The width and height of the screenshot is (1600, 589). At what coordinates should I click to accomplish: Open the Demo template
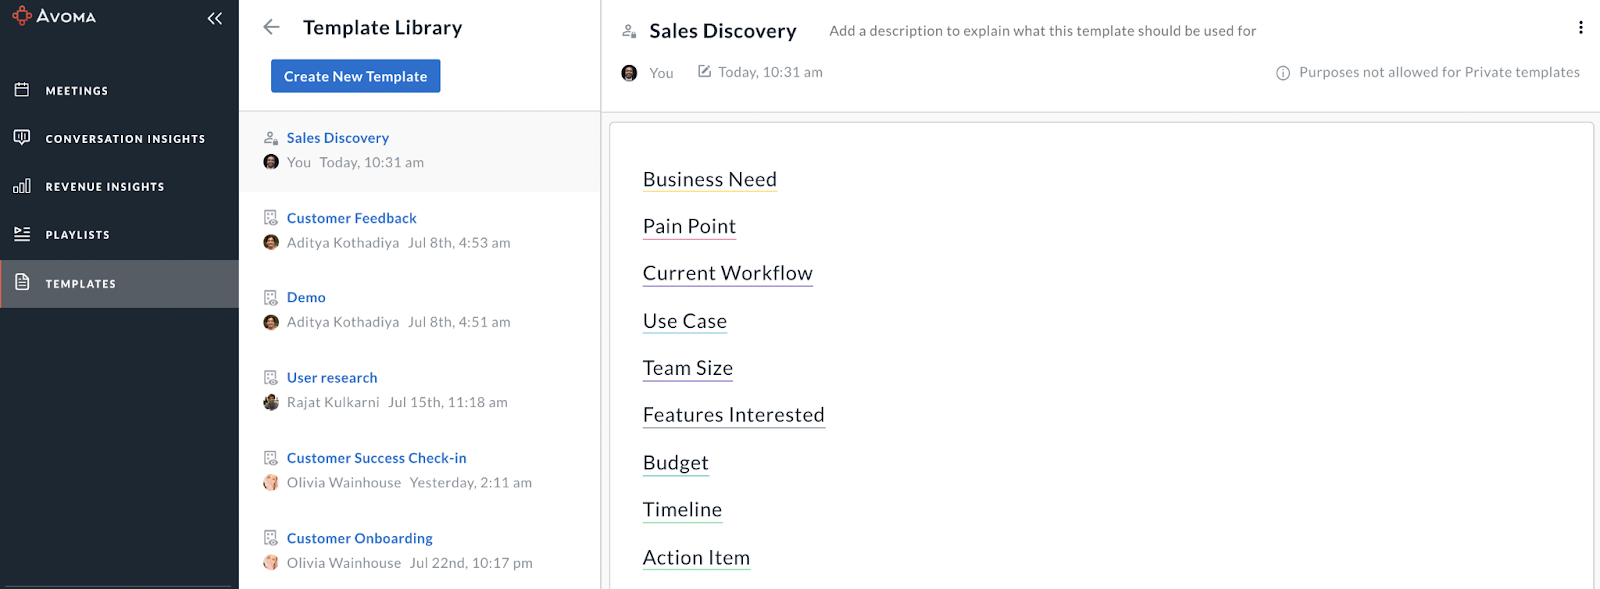(x=306, y=297)
